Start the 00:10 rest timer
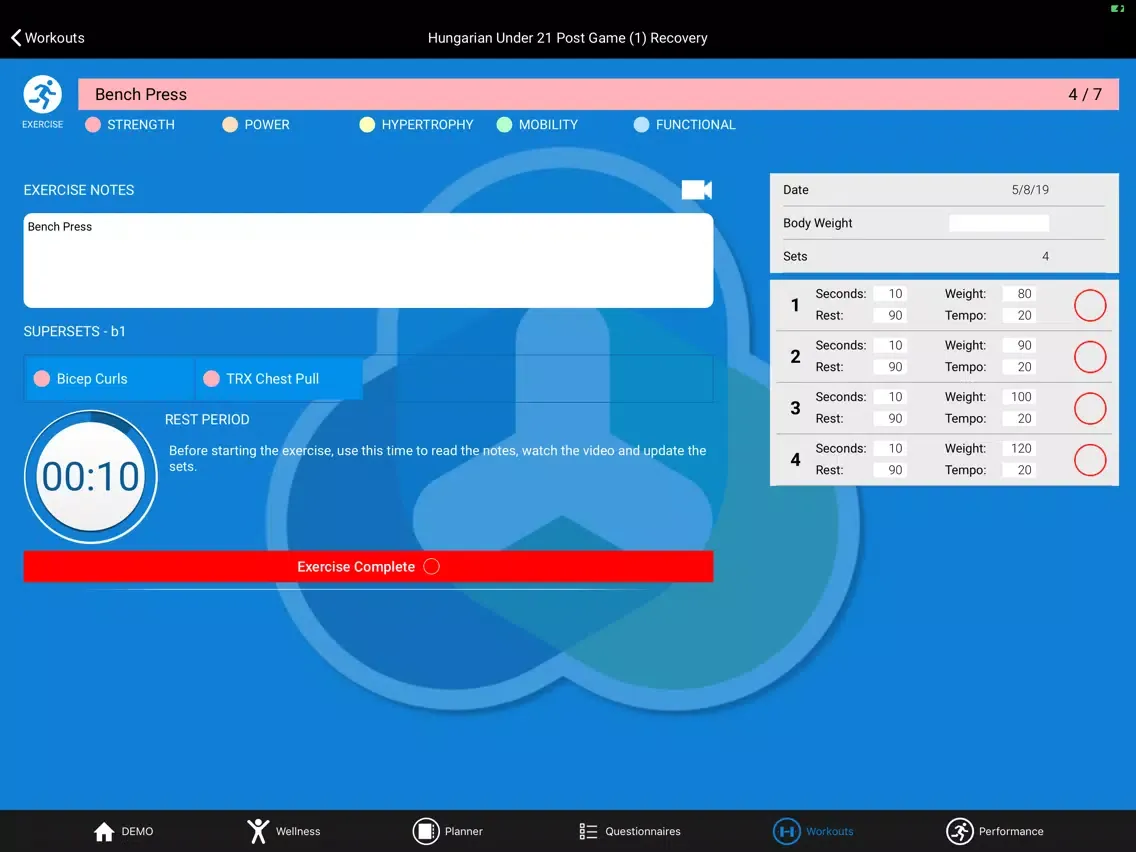The image size is (1136, 852). pyautogui.click(x=91, y=477)
